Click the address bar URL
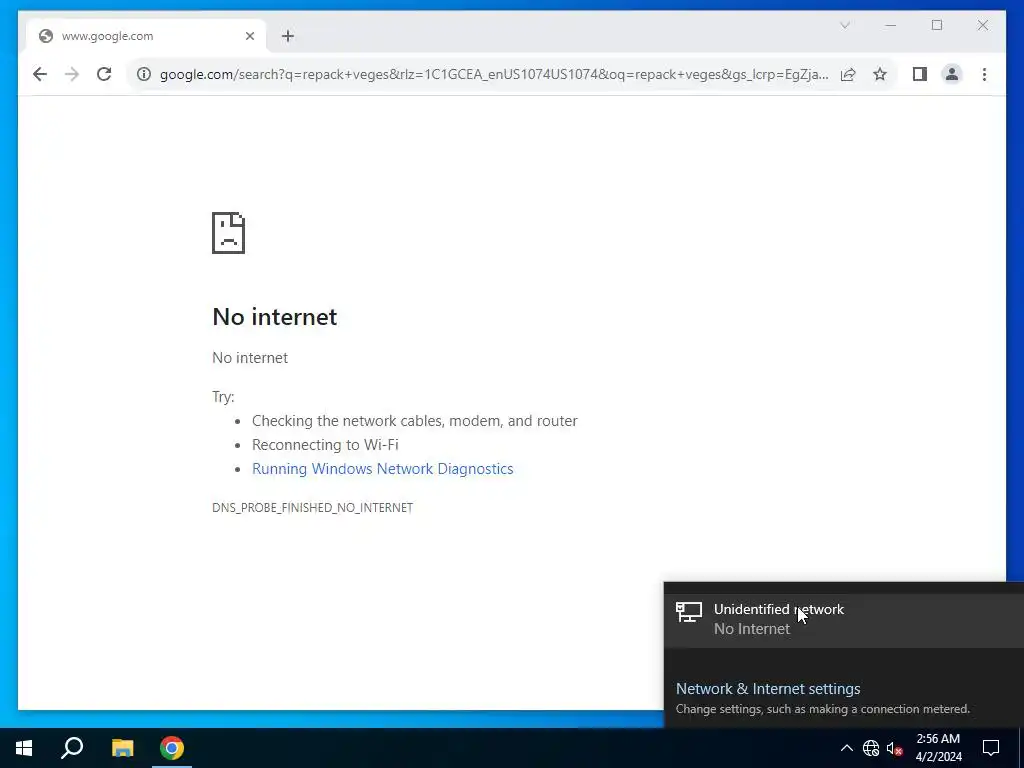The width and height of the screenshot is (1024, 768). click(x=494, y=74)
